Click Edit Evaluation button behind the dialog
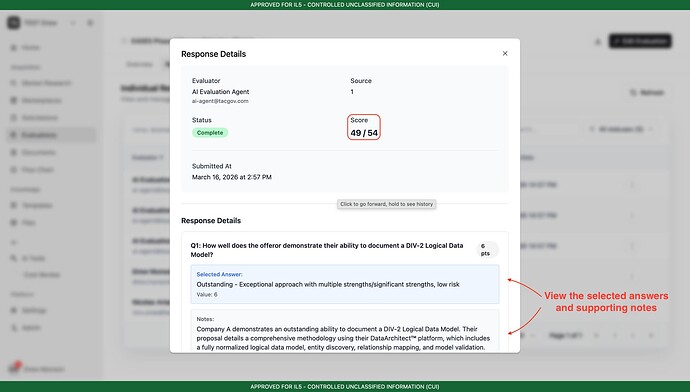The image size is (690, 392). coord(640,41)
